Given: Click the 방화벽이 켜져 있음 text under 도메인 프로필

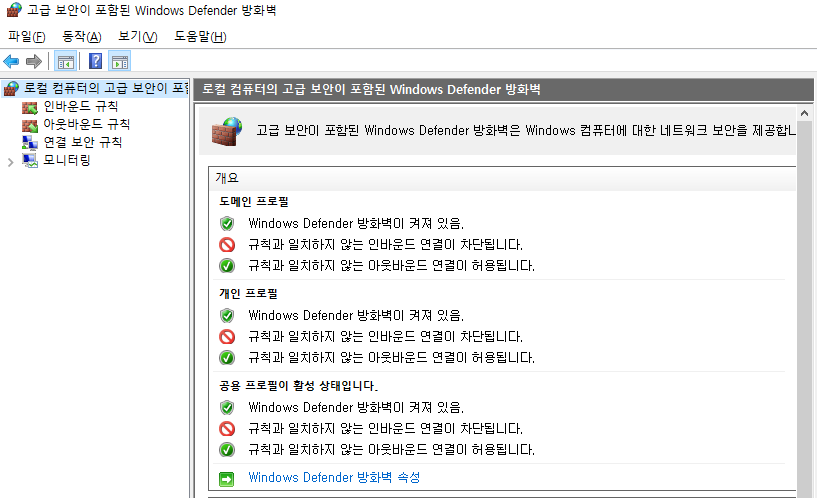Looking at the screenshot, I should pos(356,223).
